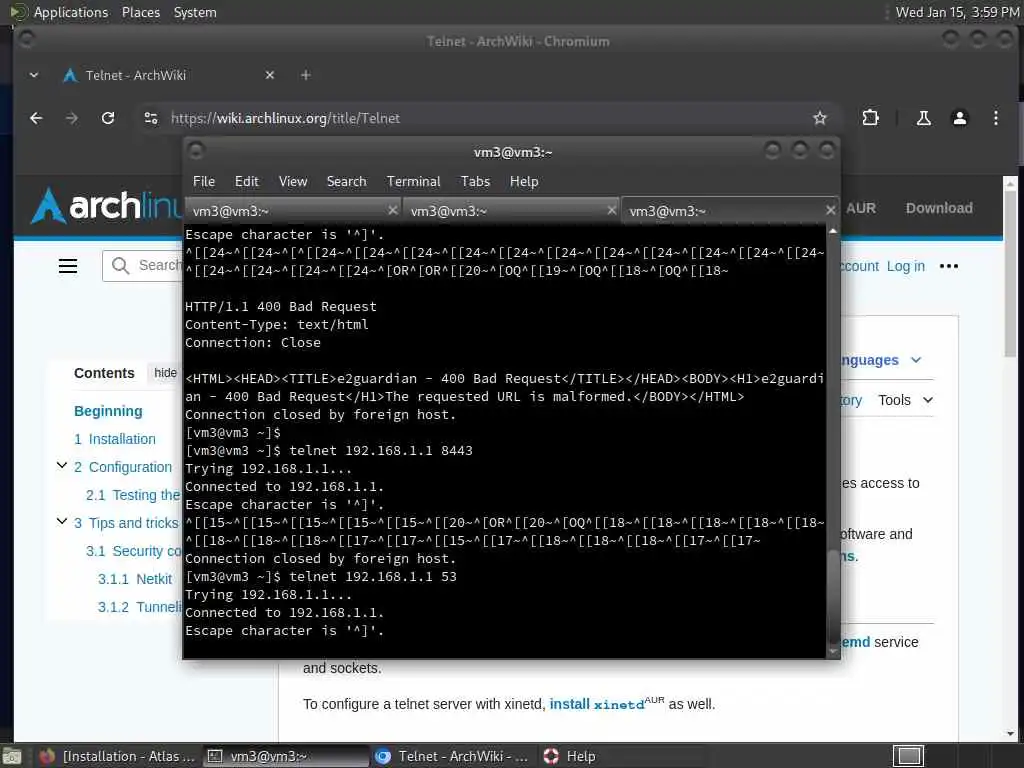Open the Places menu in top panel
The height and width of the screenshot is (768, 1024).
coord(140,12)
